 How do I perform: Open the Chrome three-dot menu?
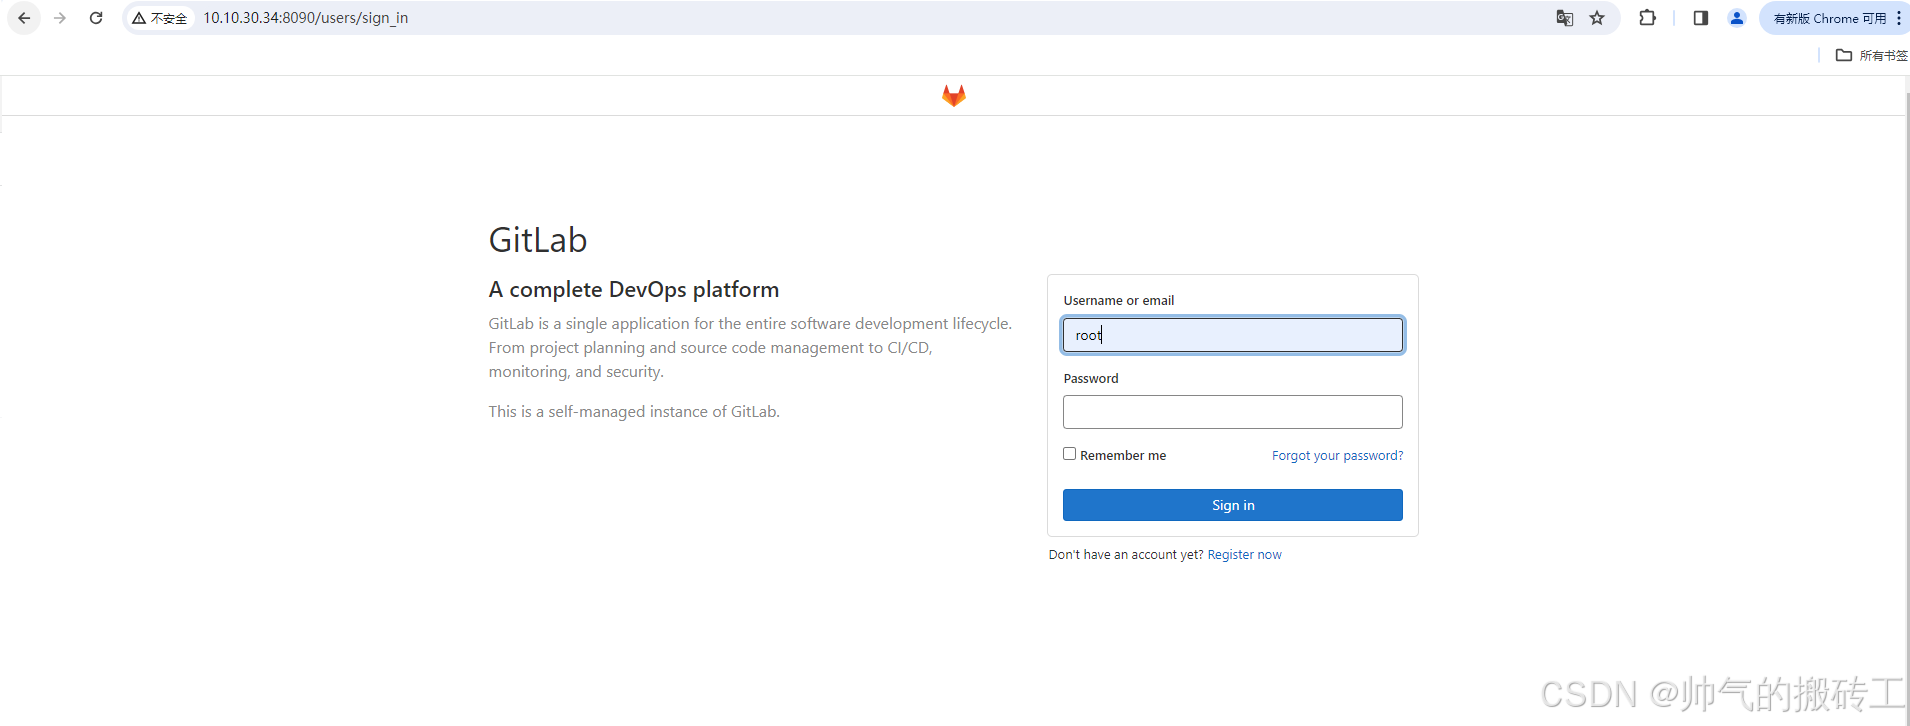point(1898,18)
